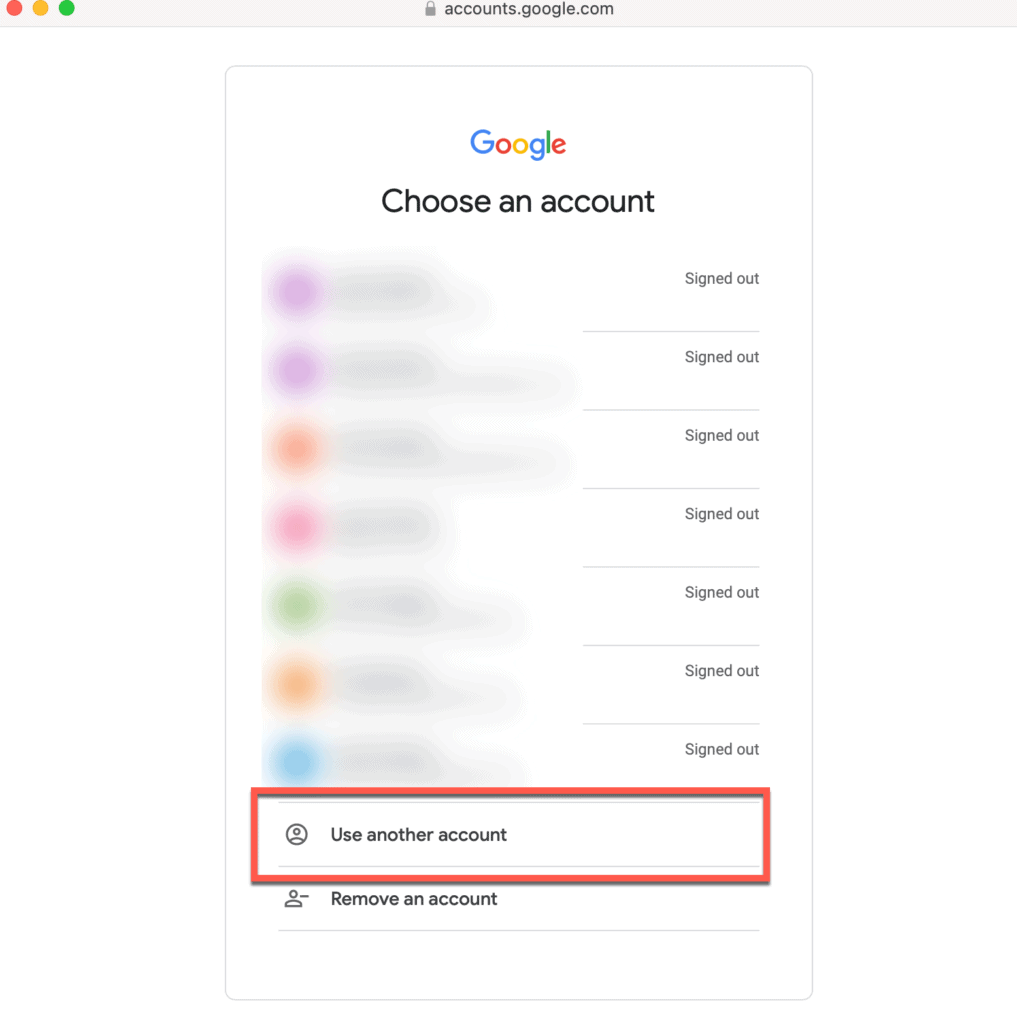The height and width of the screenshot is (1024, 1017).
Task: Click the topmost Signed out label
Action: tap(721, 279)
